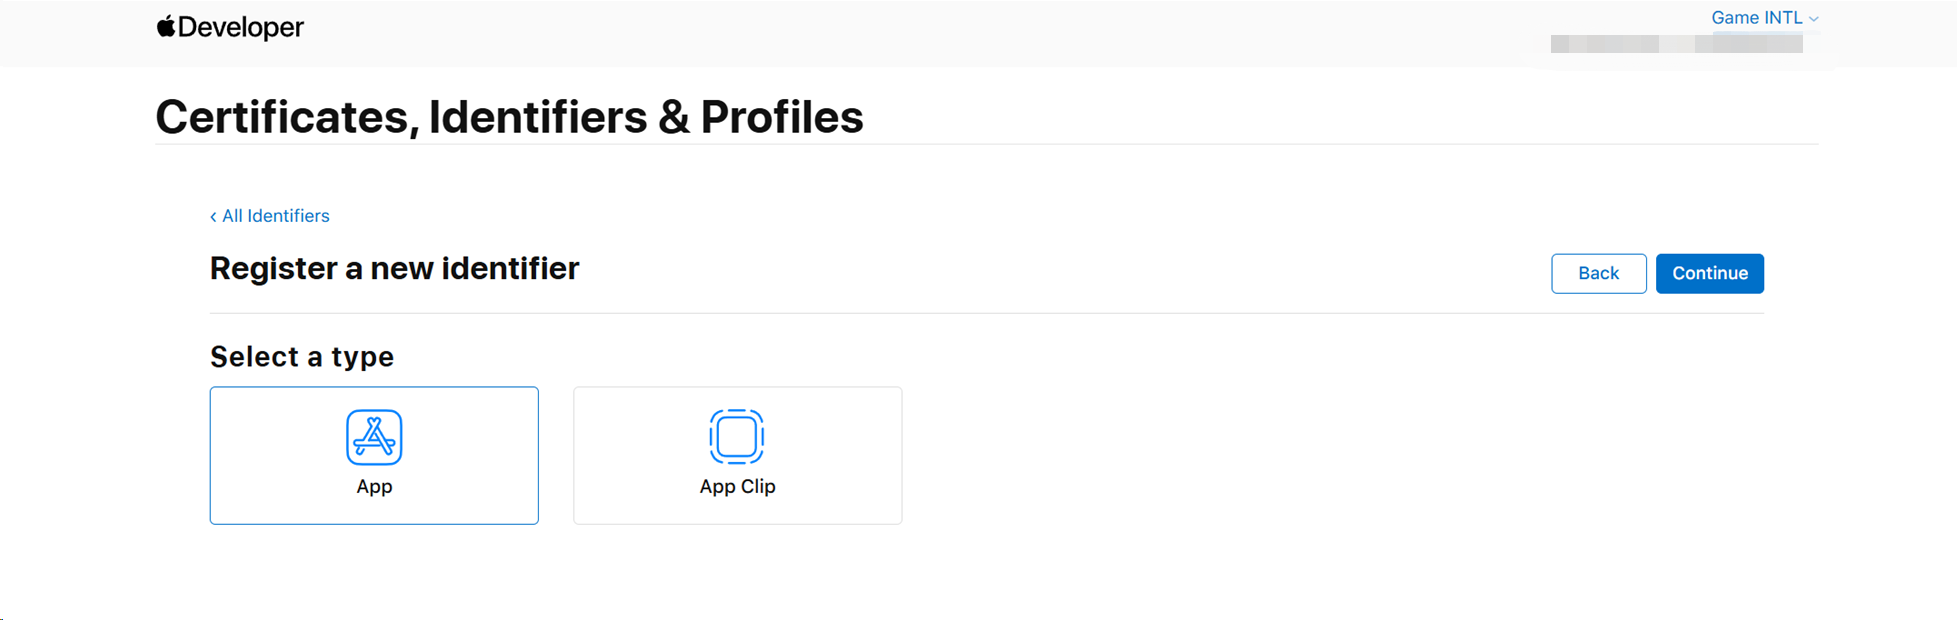Open the Certificates, Identifiers & Profiles heading link
The image size is (1957, 620).
pyautogui.click(x=509, y=117)
